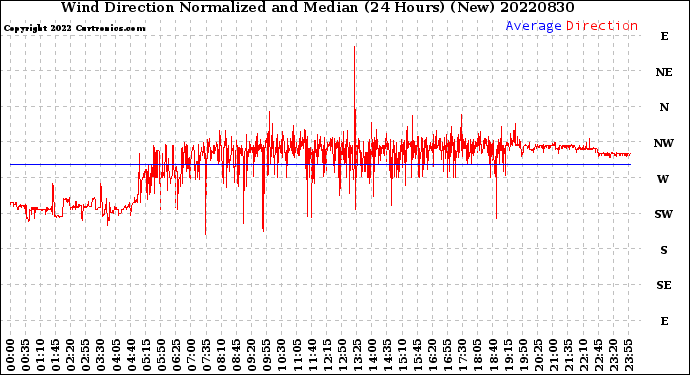690x375 pixels.
Task: Click the chart title text
Action: (x=317, y=7)
